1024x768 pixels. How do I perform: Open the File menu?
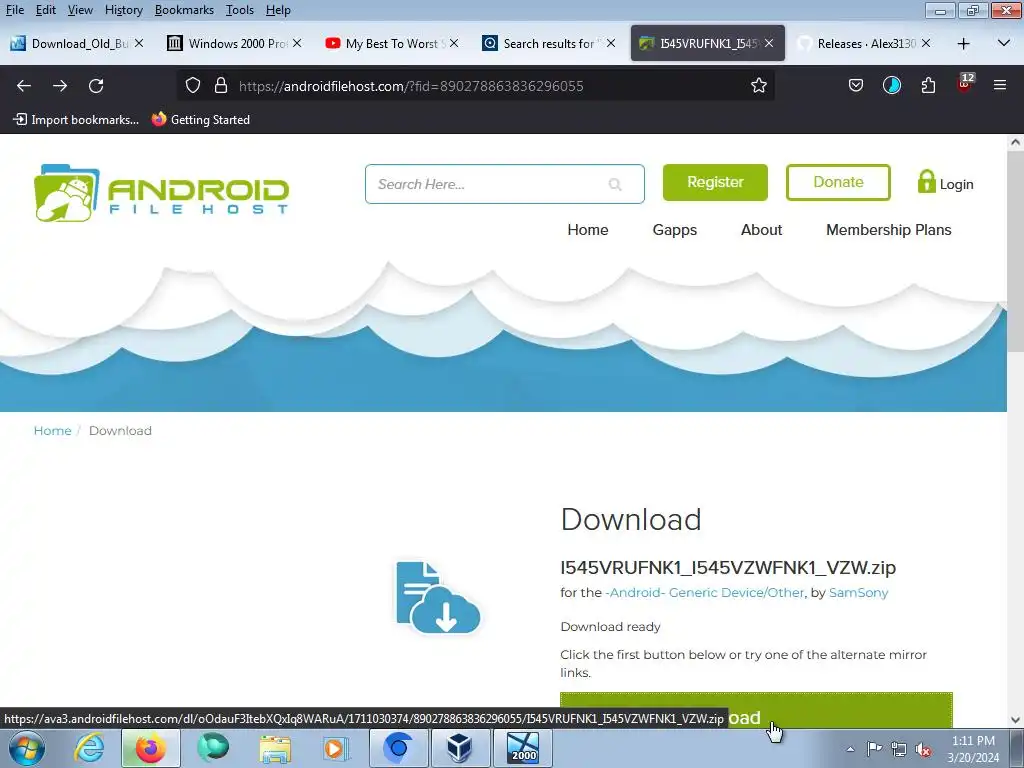(14, 10)
